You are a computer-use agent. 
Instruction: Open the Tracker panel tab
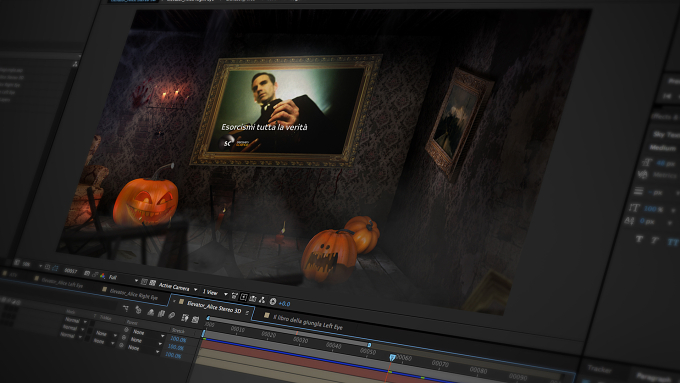[599, 369]
